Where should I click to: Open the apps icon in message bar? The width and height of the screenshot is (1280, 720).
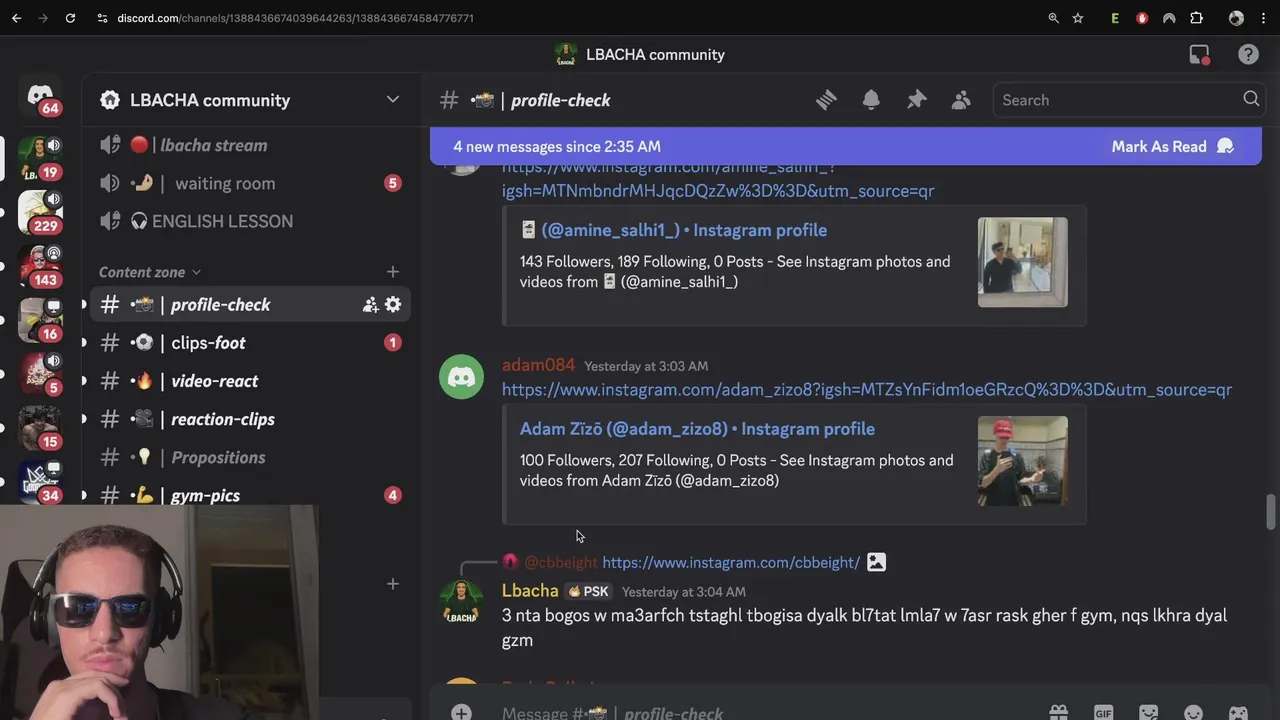coord(1238,713)
